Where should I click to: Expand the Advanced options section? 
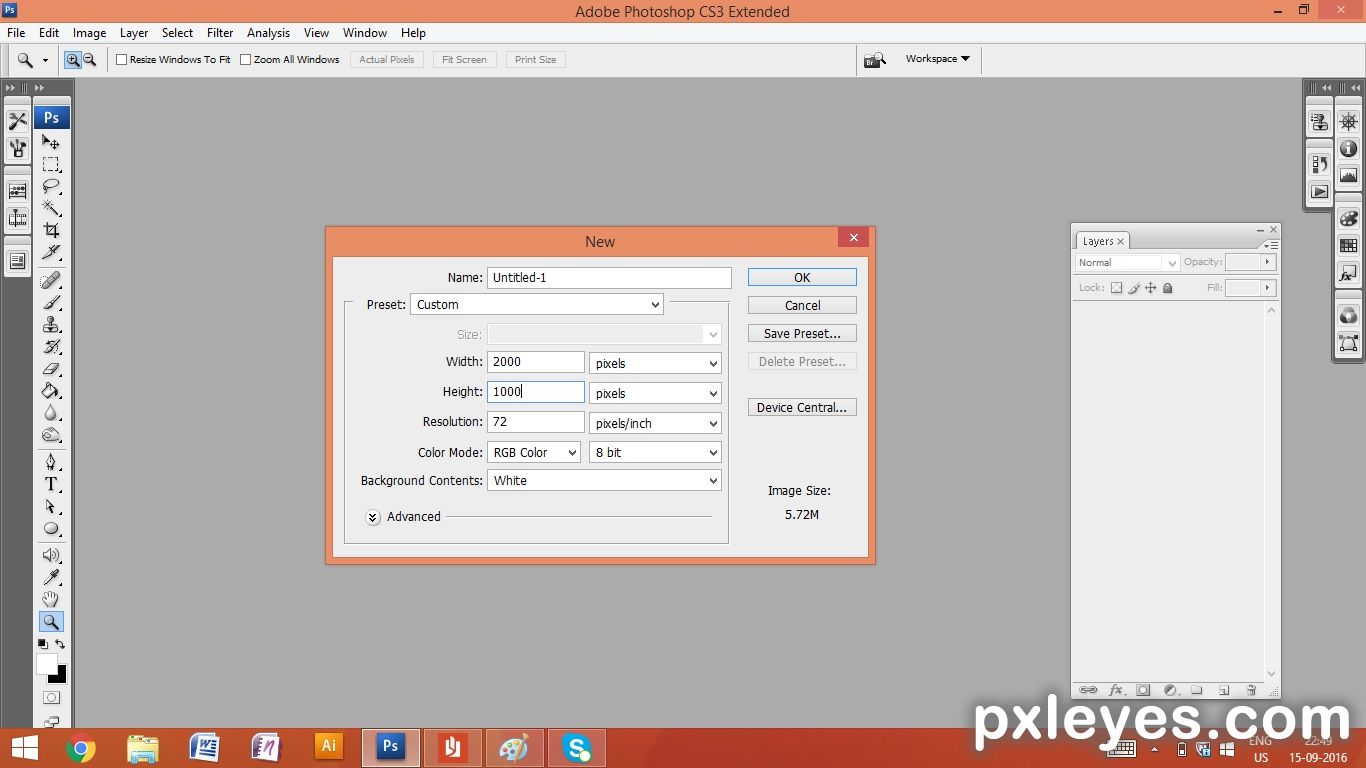pos(373,517)
